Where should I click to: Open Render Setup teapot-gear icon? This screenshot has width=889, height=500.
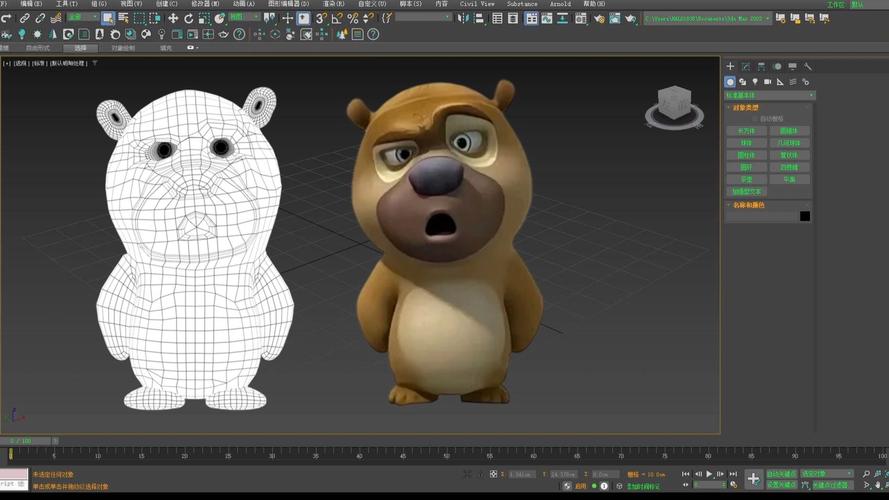(599, 19)
